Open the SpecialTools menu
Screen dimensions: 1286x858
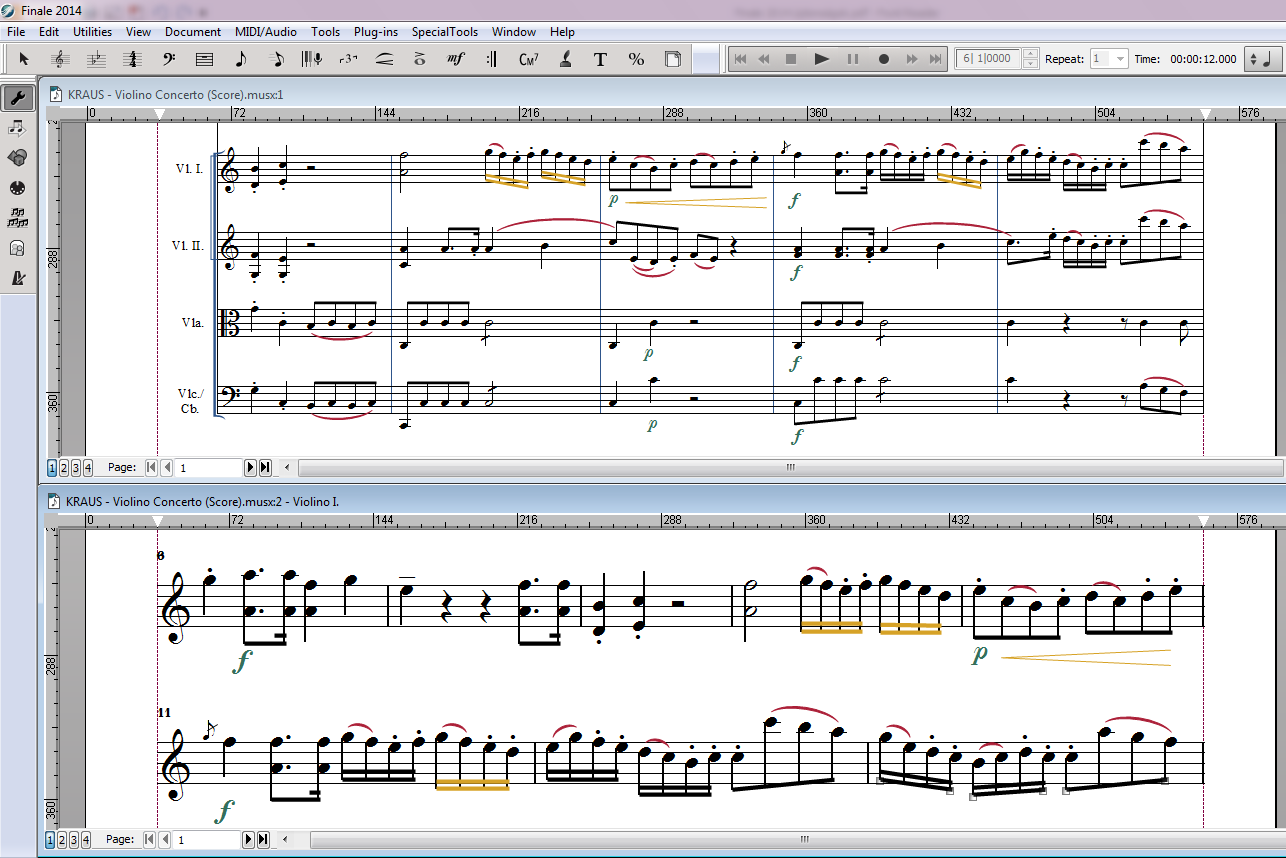(x=445, y=32)
